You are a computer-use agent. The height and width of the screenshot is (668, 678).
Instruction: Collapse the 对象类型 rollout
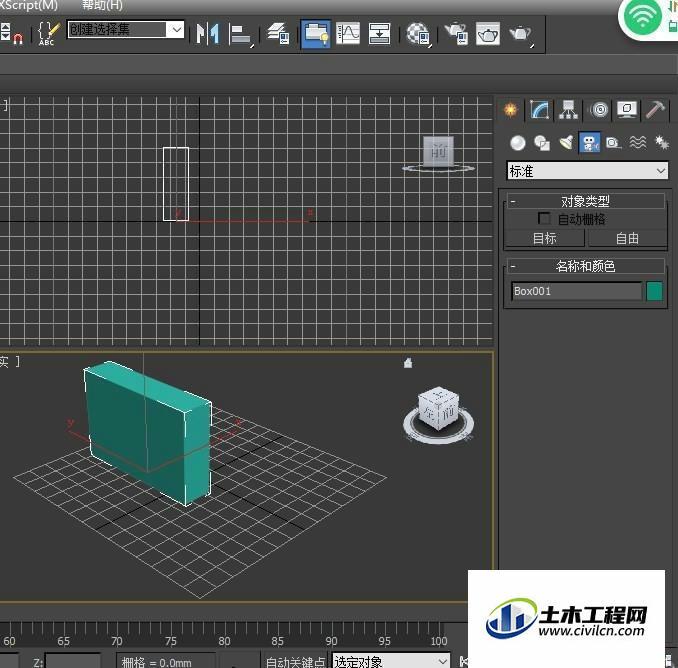click(x=585, y=201)
